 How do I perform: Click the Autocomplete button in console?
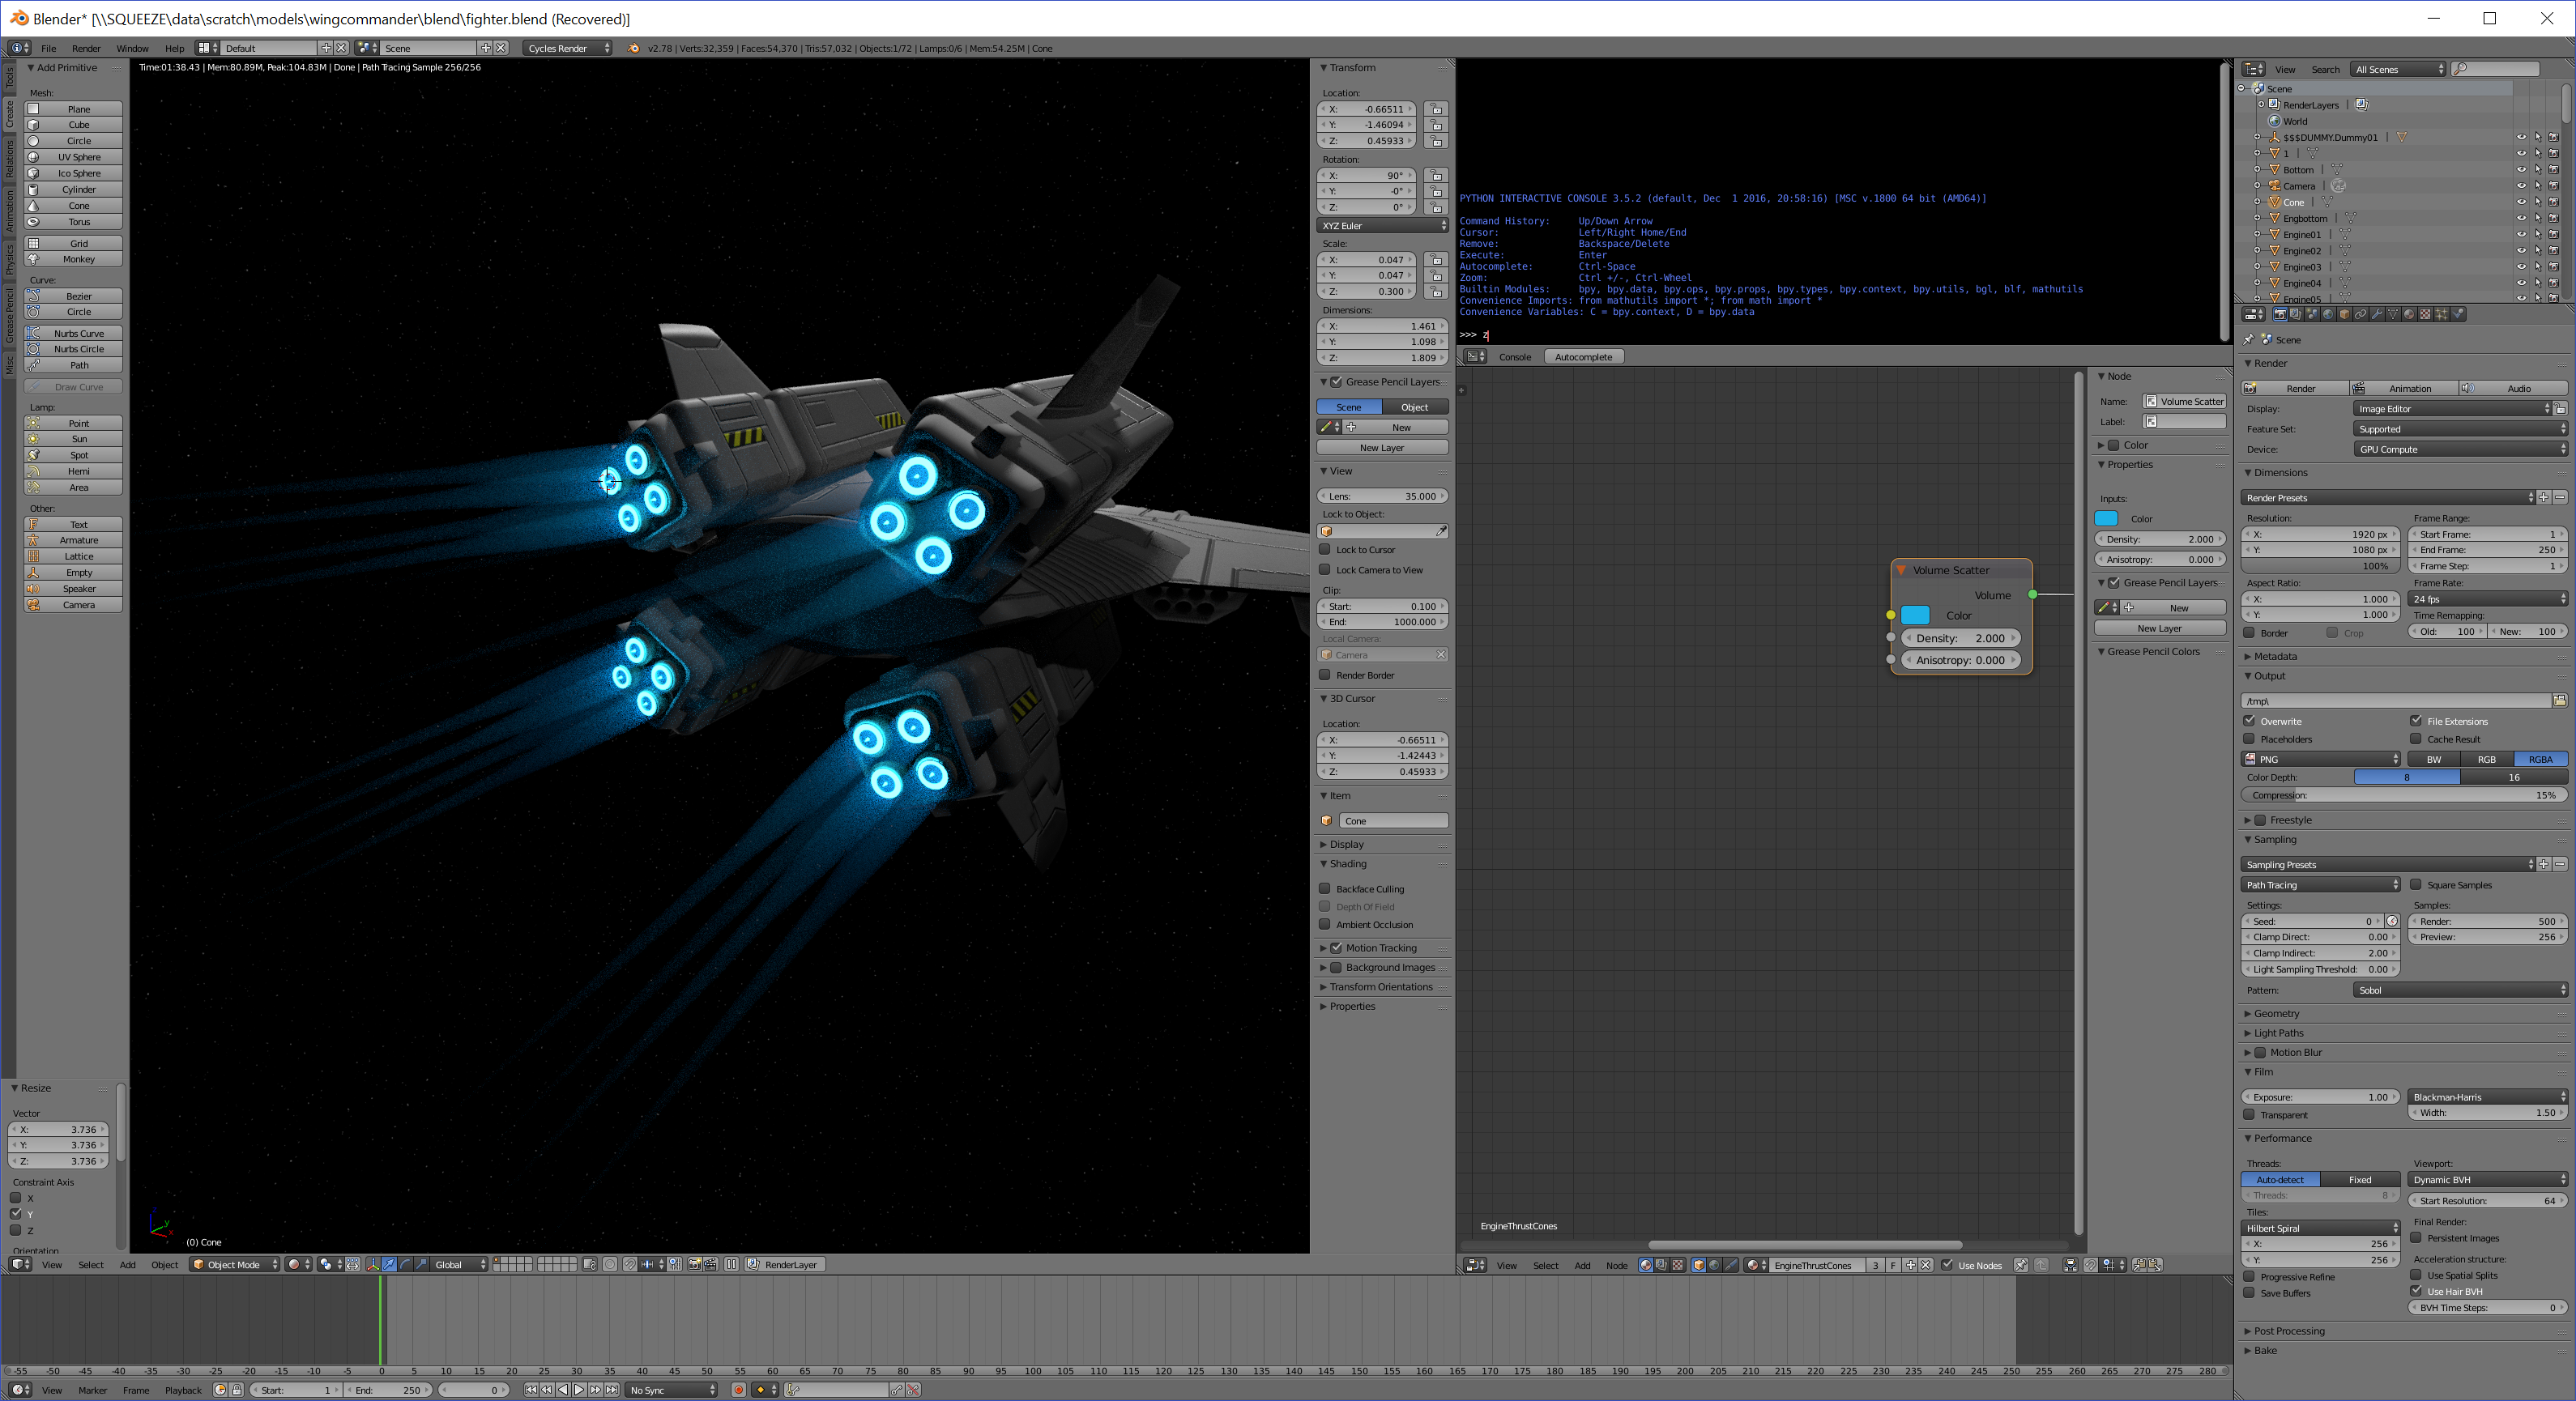pyautogui.click(x=1583, y=357)
